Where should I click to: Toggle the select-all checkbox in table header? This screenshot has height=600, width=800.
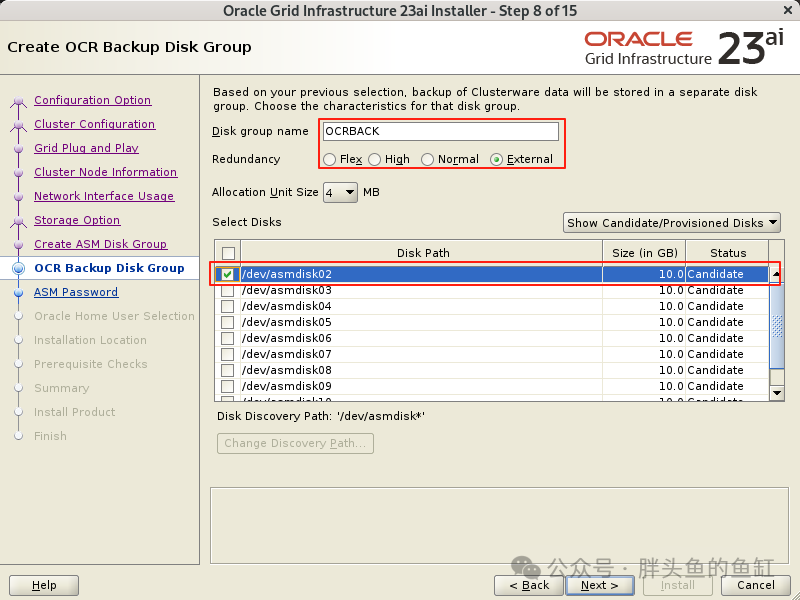229,253
